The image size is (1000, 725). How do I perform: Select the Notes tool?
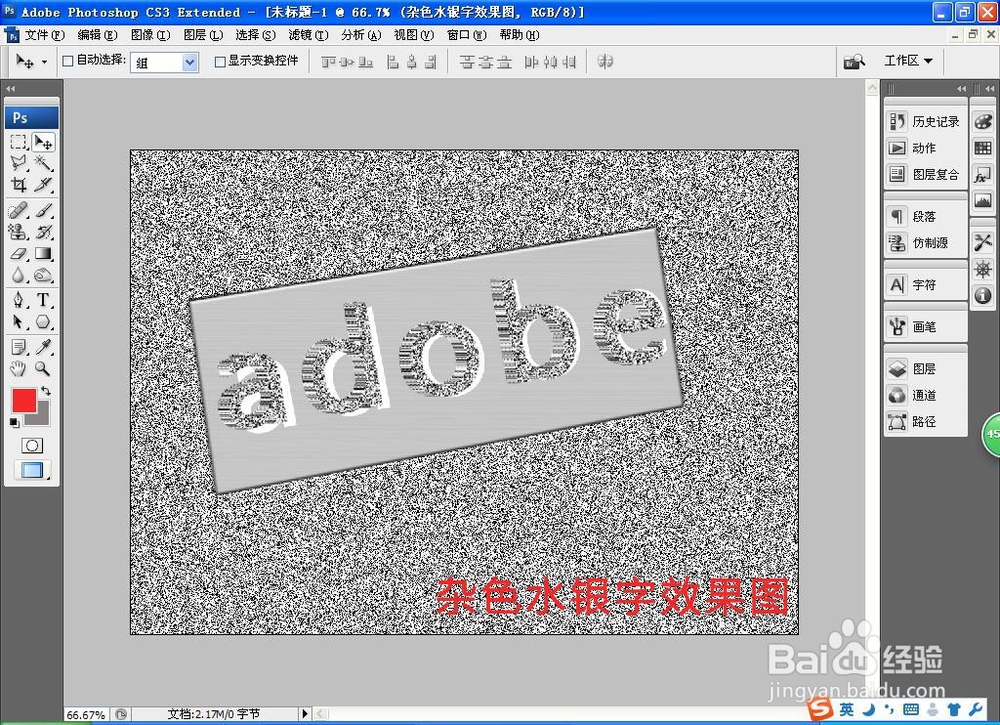pos(18,347)
